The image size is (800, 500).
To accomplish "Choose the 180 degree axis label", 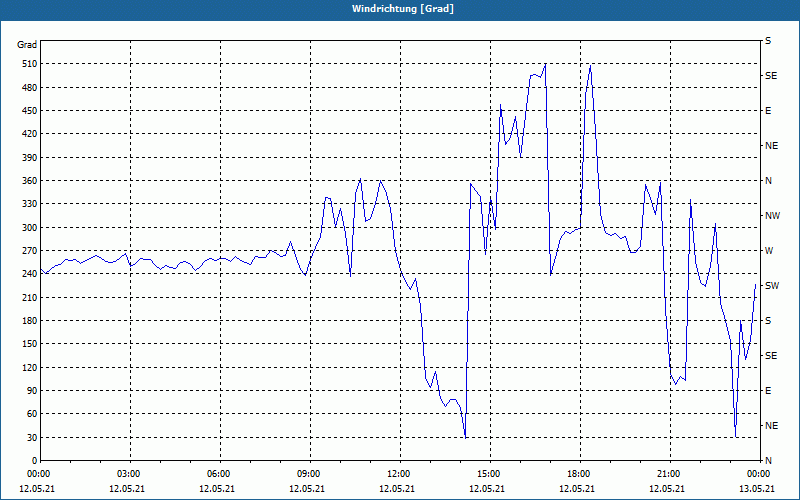I will [x=29, y=321].
